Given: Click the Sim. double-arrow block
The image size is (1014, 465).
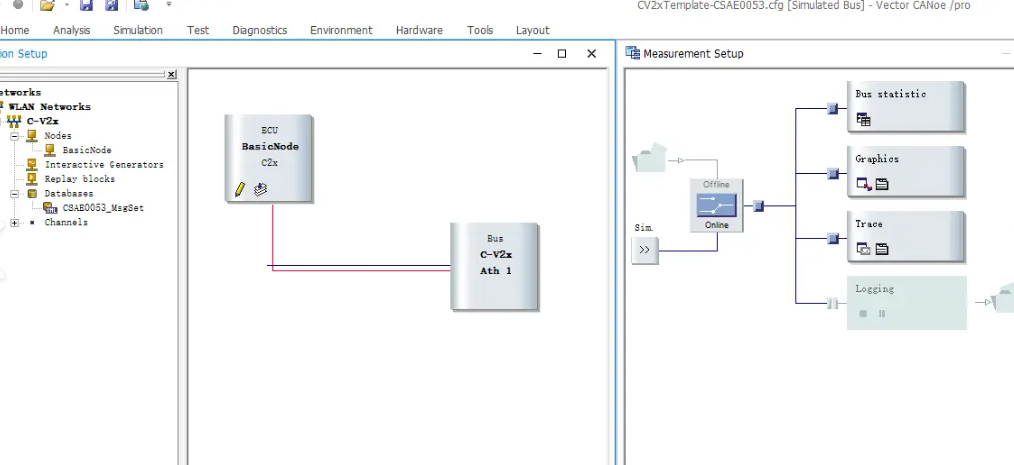Looking at the screenshot, I should click(645, 250).
